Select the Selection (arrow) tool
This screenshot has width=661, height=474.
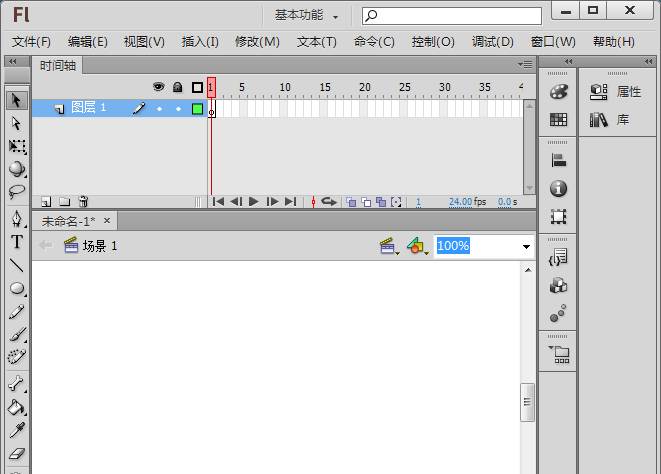click(x=16, y=100)
